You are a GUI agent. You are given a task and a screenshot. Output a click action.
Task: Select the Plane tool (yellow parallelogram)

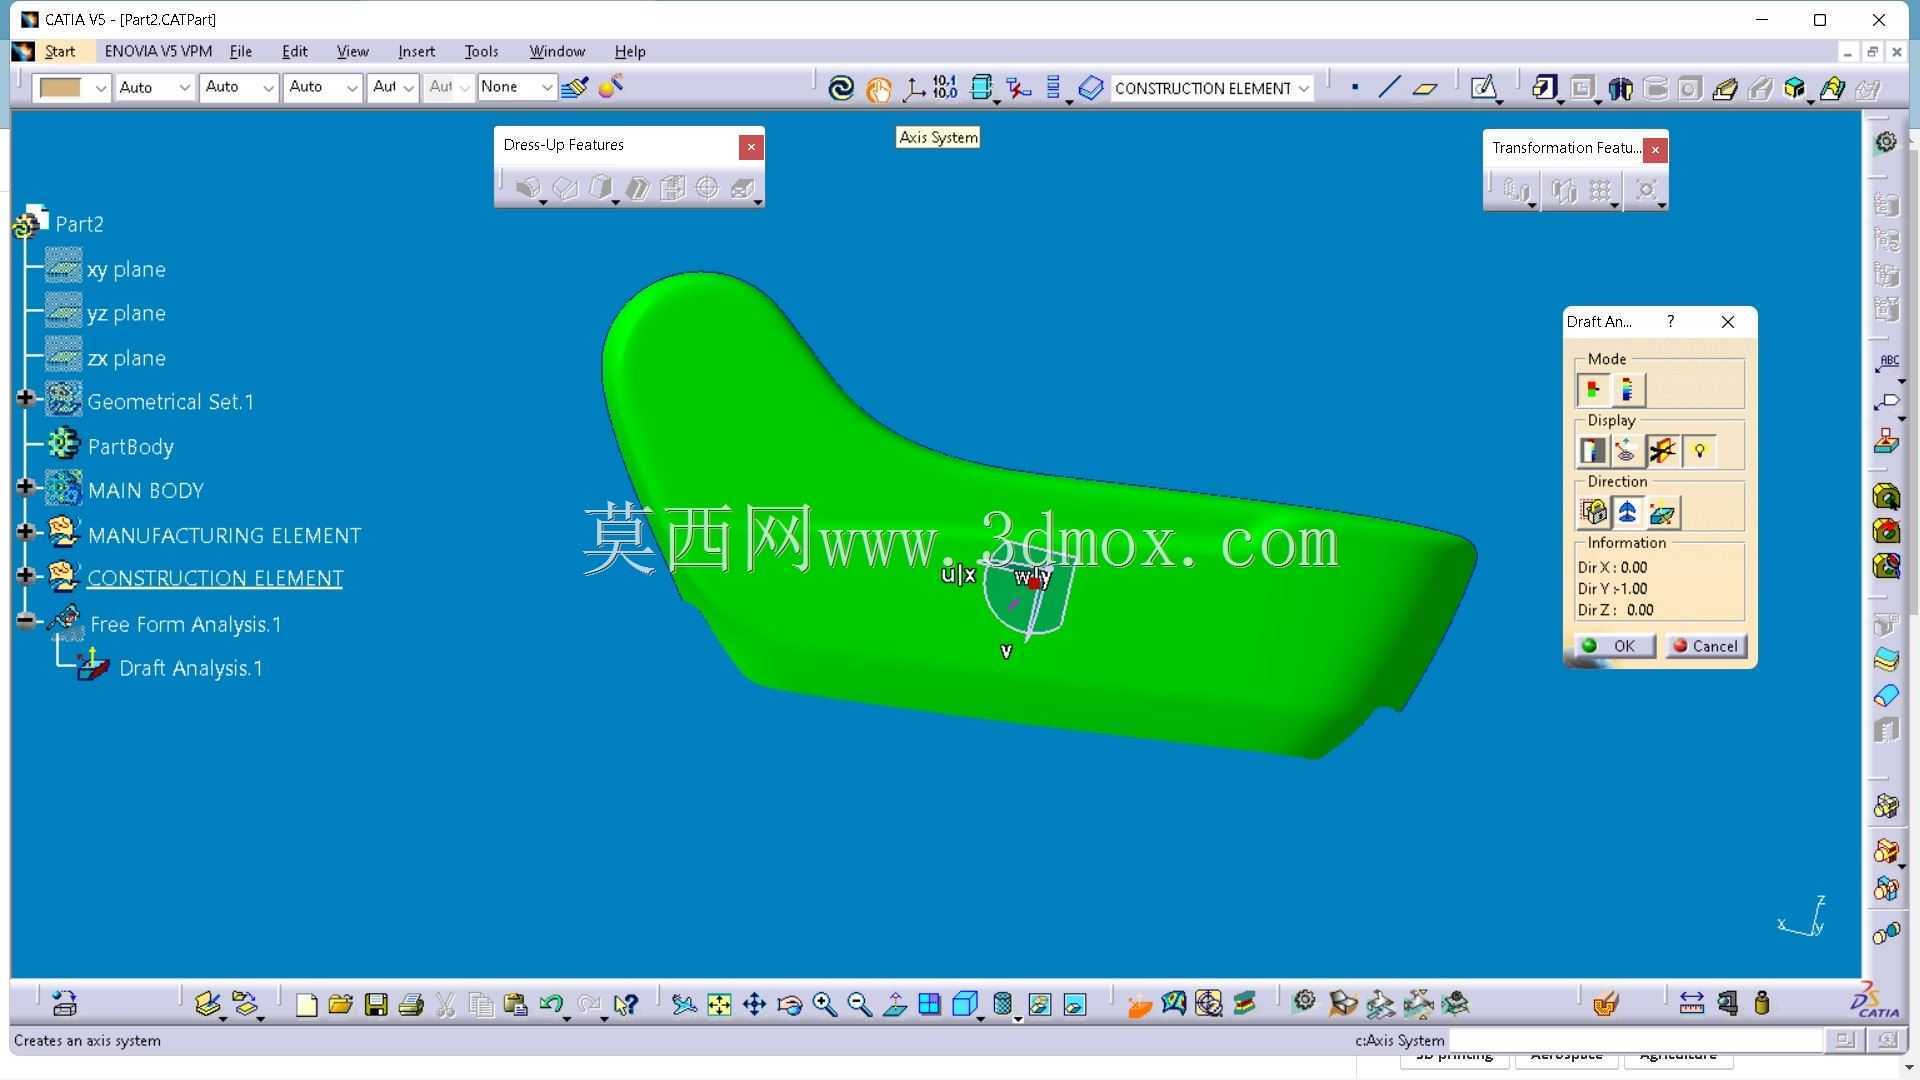(x=1425, y=88)
